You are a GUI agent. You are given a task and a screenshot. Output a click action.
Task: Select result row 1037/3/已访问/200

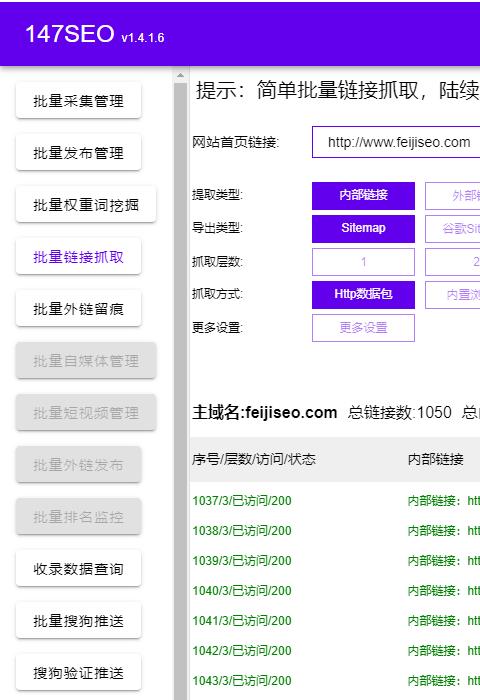tap(335, 501)
